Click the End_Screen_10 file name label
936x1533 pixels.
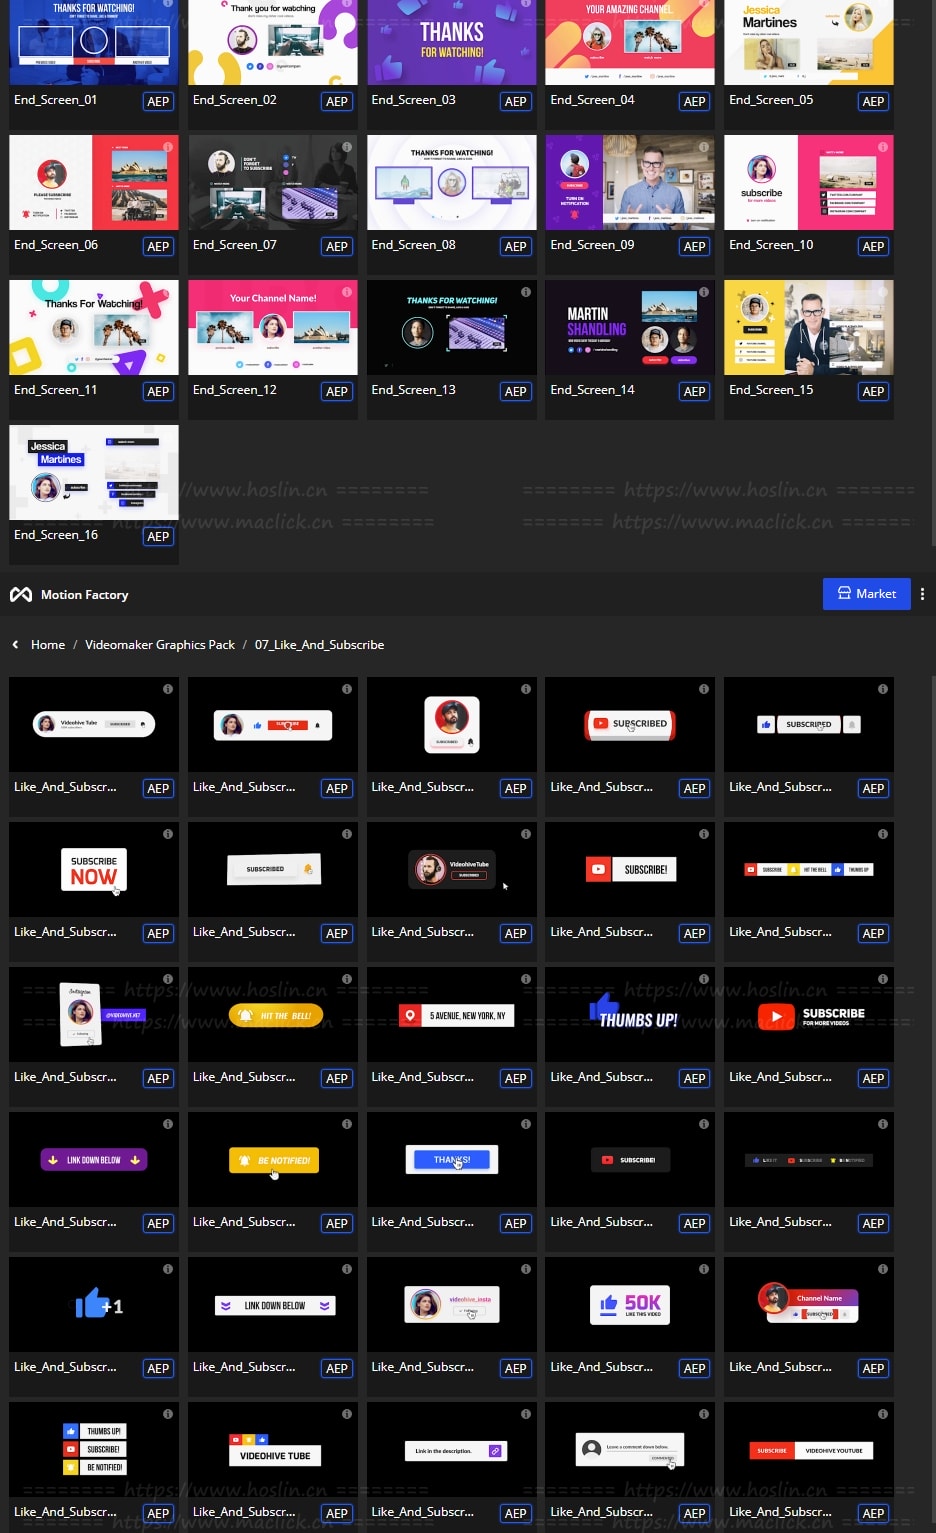point(771,245)
